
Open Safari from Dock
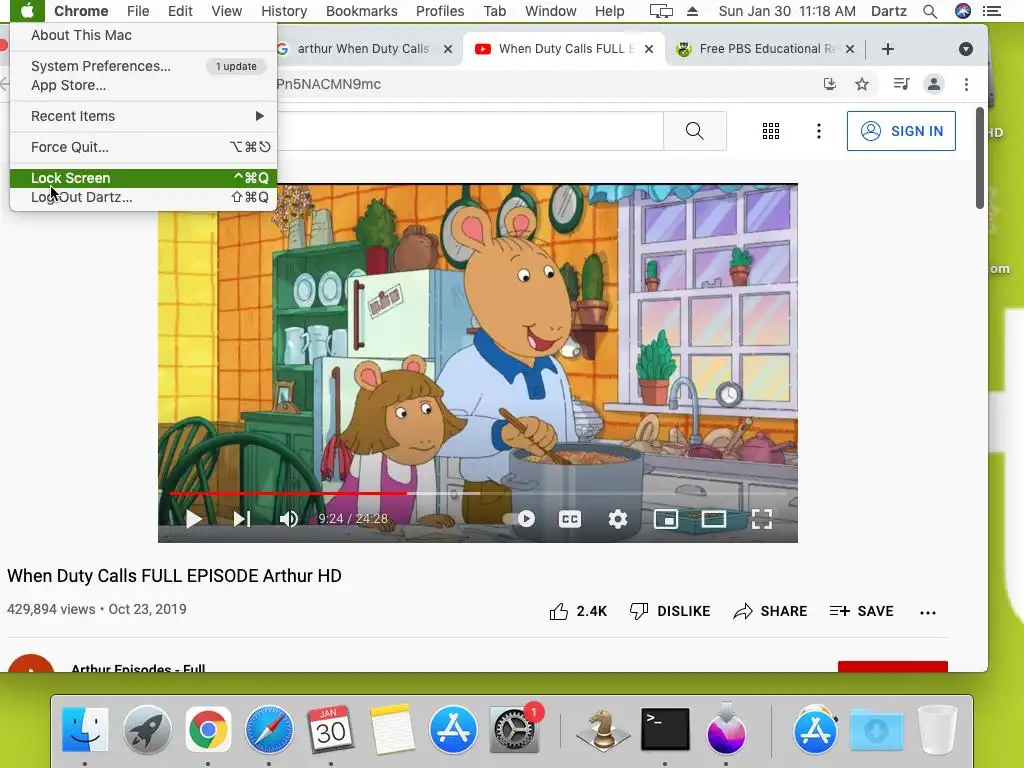tap(269, 729)
